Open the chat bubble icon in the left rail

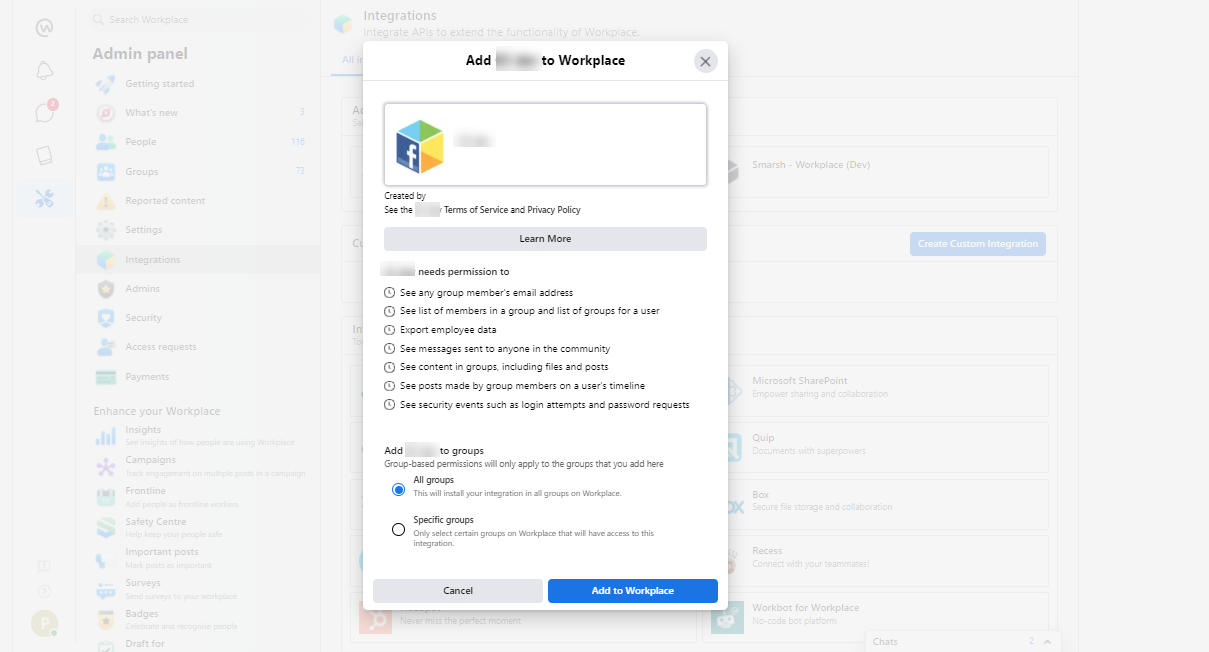click(44, 112)
